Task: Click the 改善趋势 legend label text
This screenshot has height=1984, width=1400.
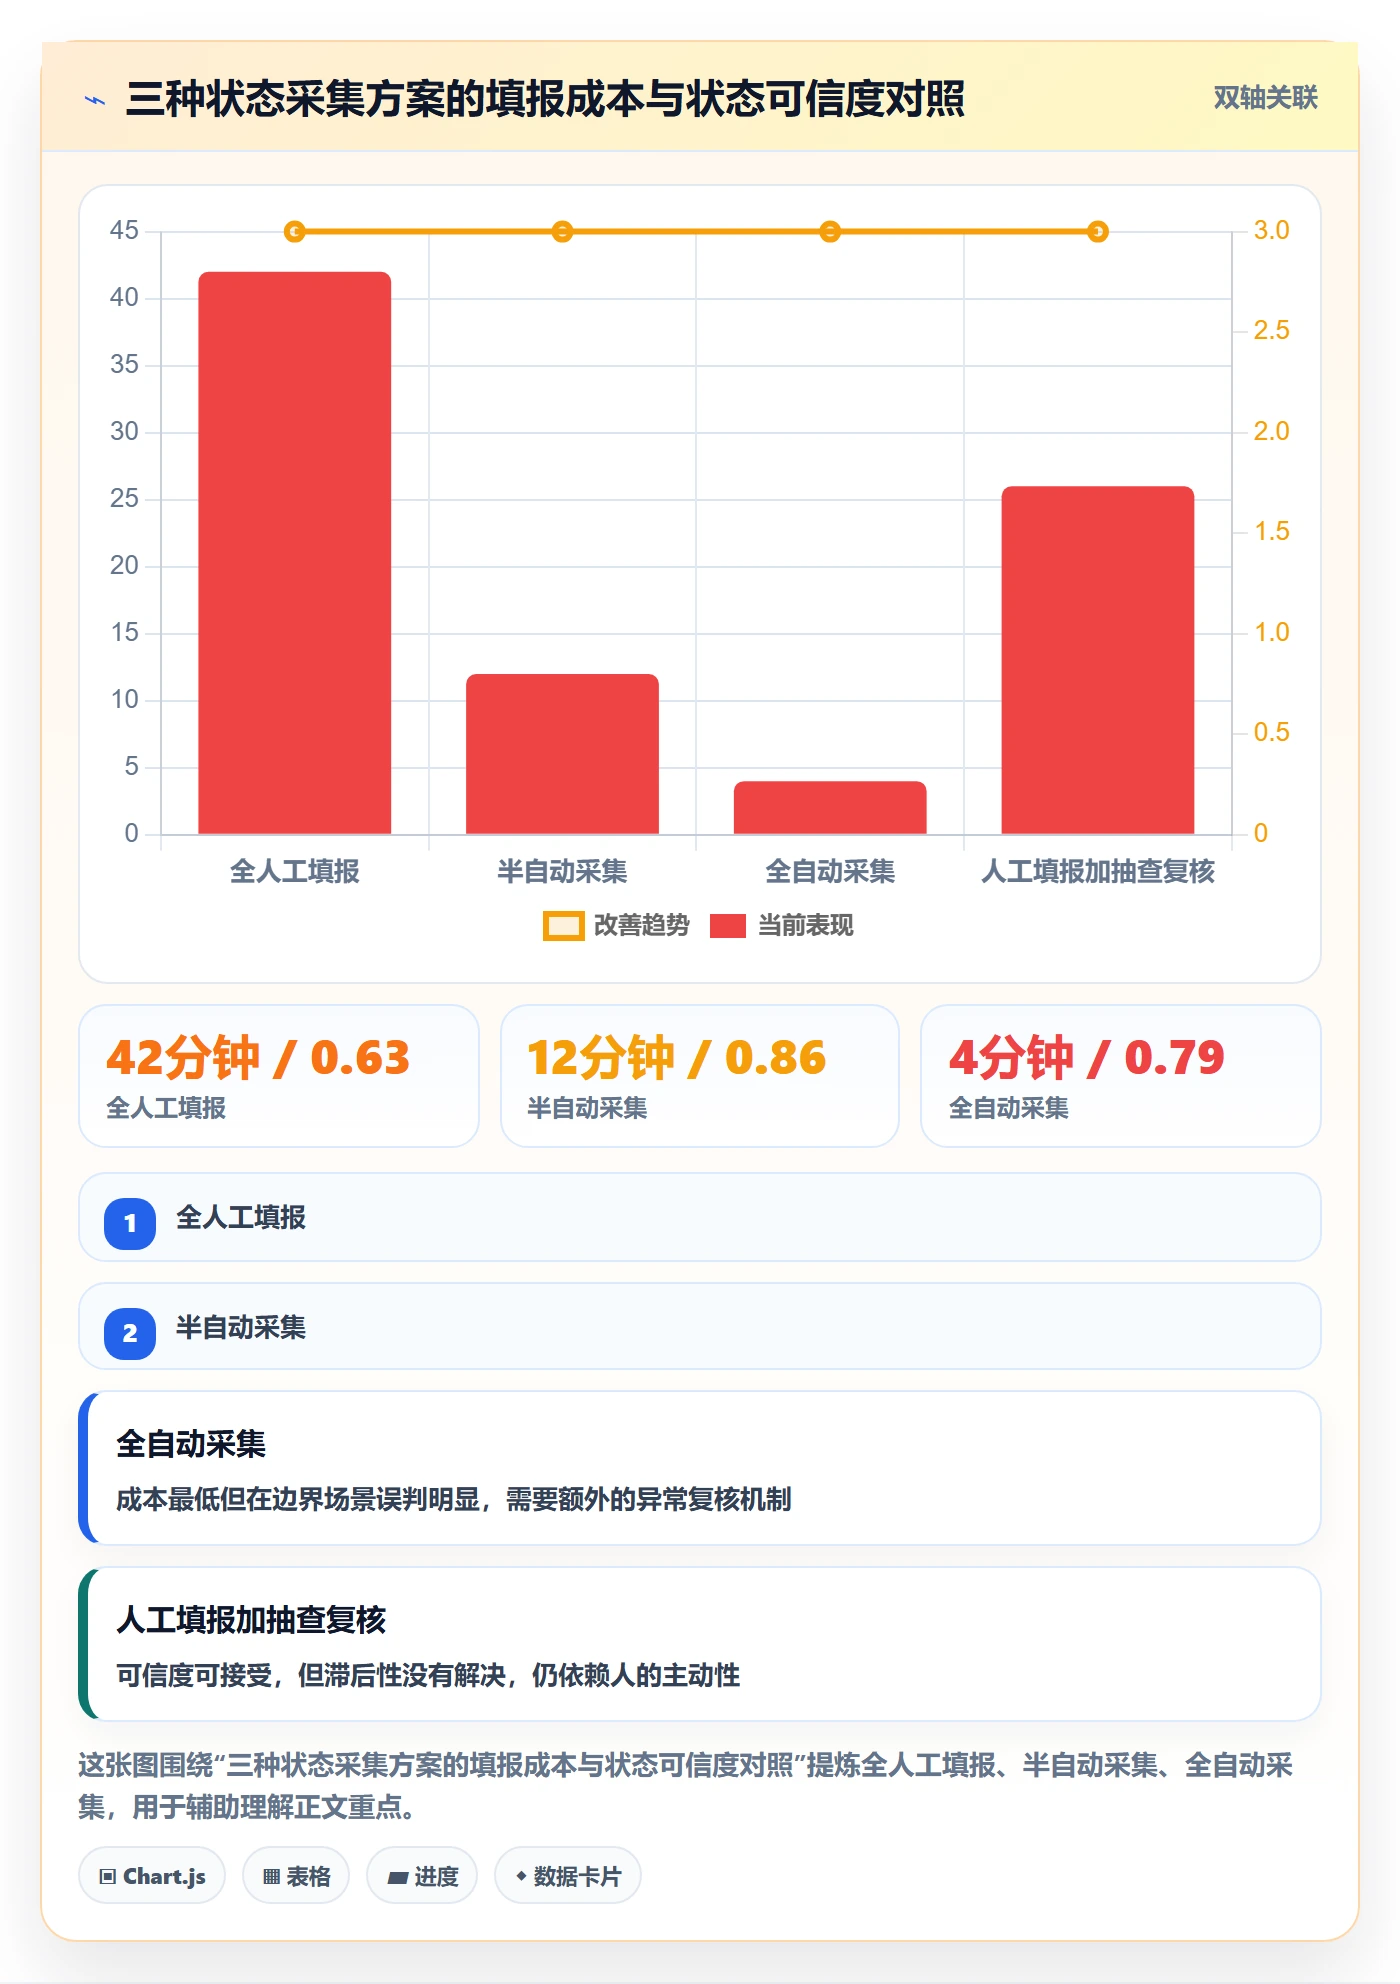Action: [x=642, y=926]
